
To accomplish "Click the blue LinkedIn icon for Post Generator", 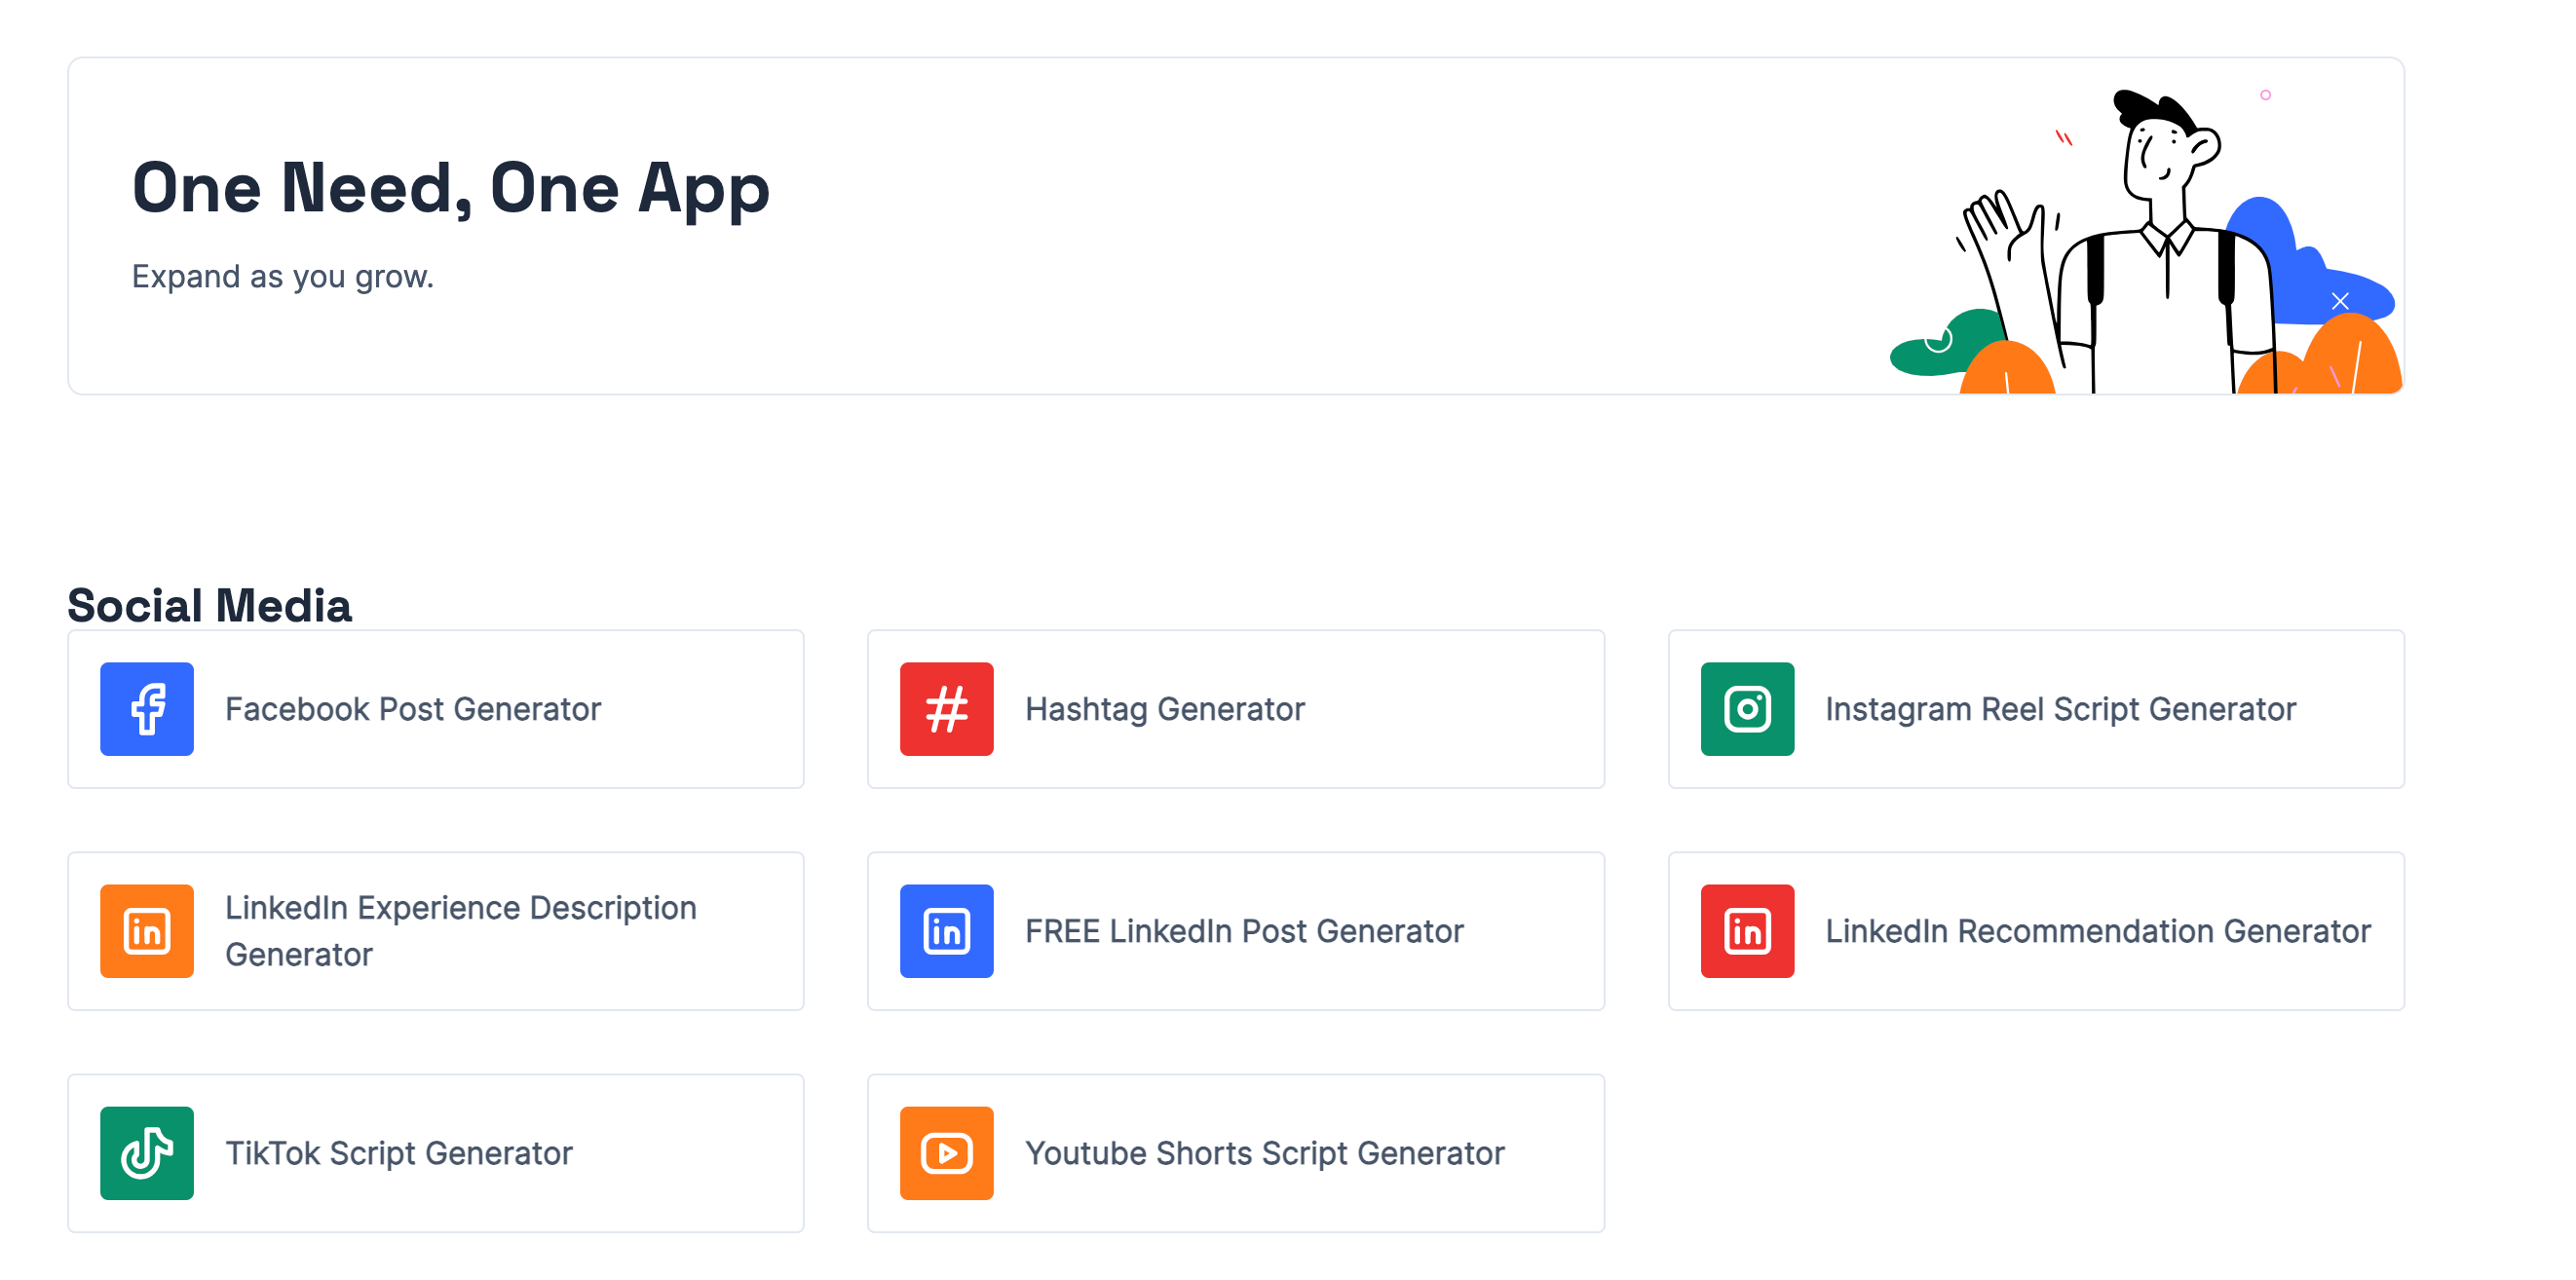I will point(946,931).
